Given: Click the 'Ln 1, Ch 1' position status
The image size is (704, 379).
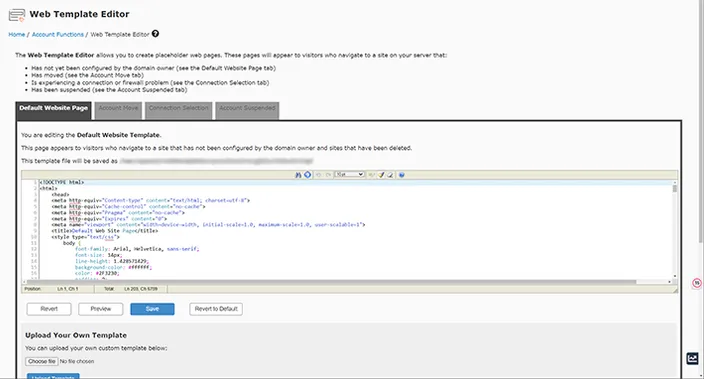Looking at the screenshot, I should [67, 289].
